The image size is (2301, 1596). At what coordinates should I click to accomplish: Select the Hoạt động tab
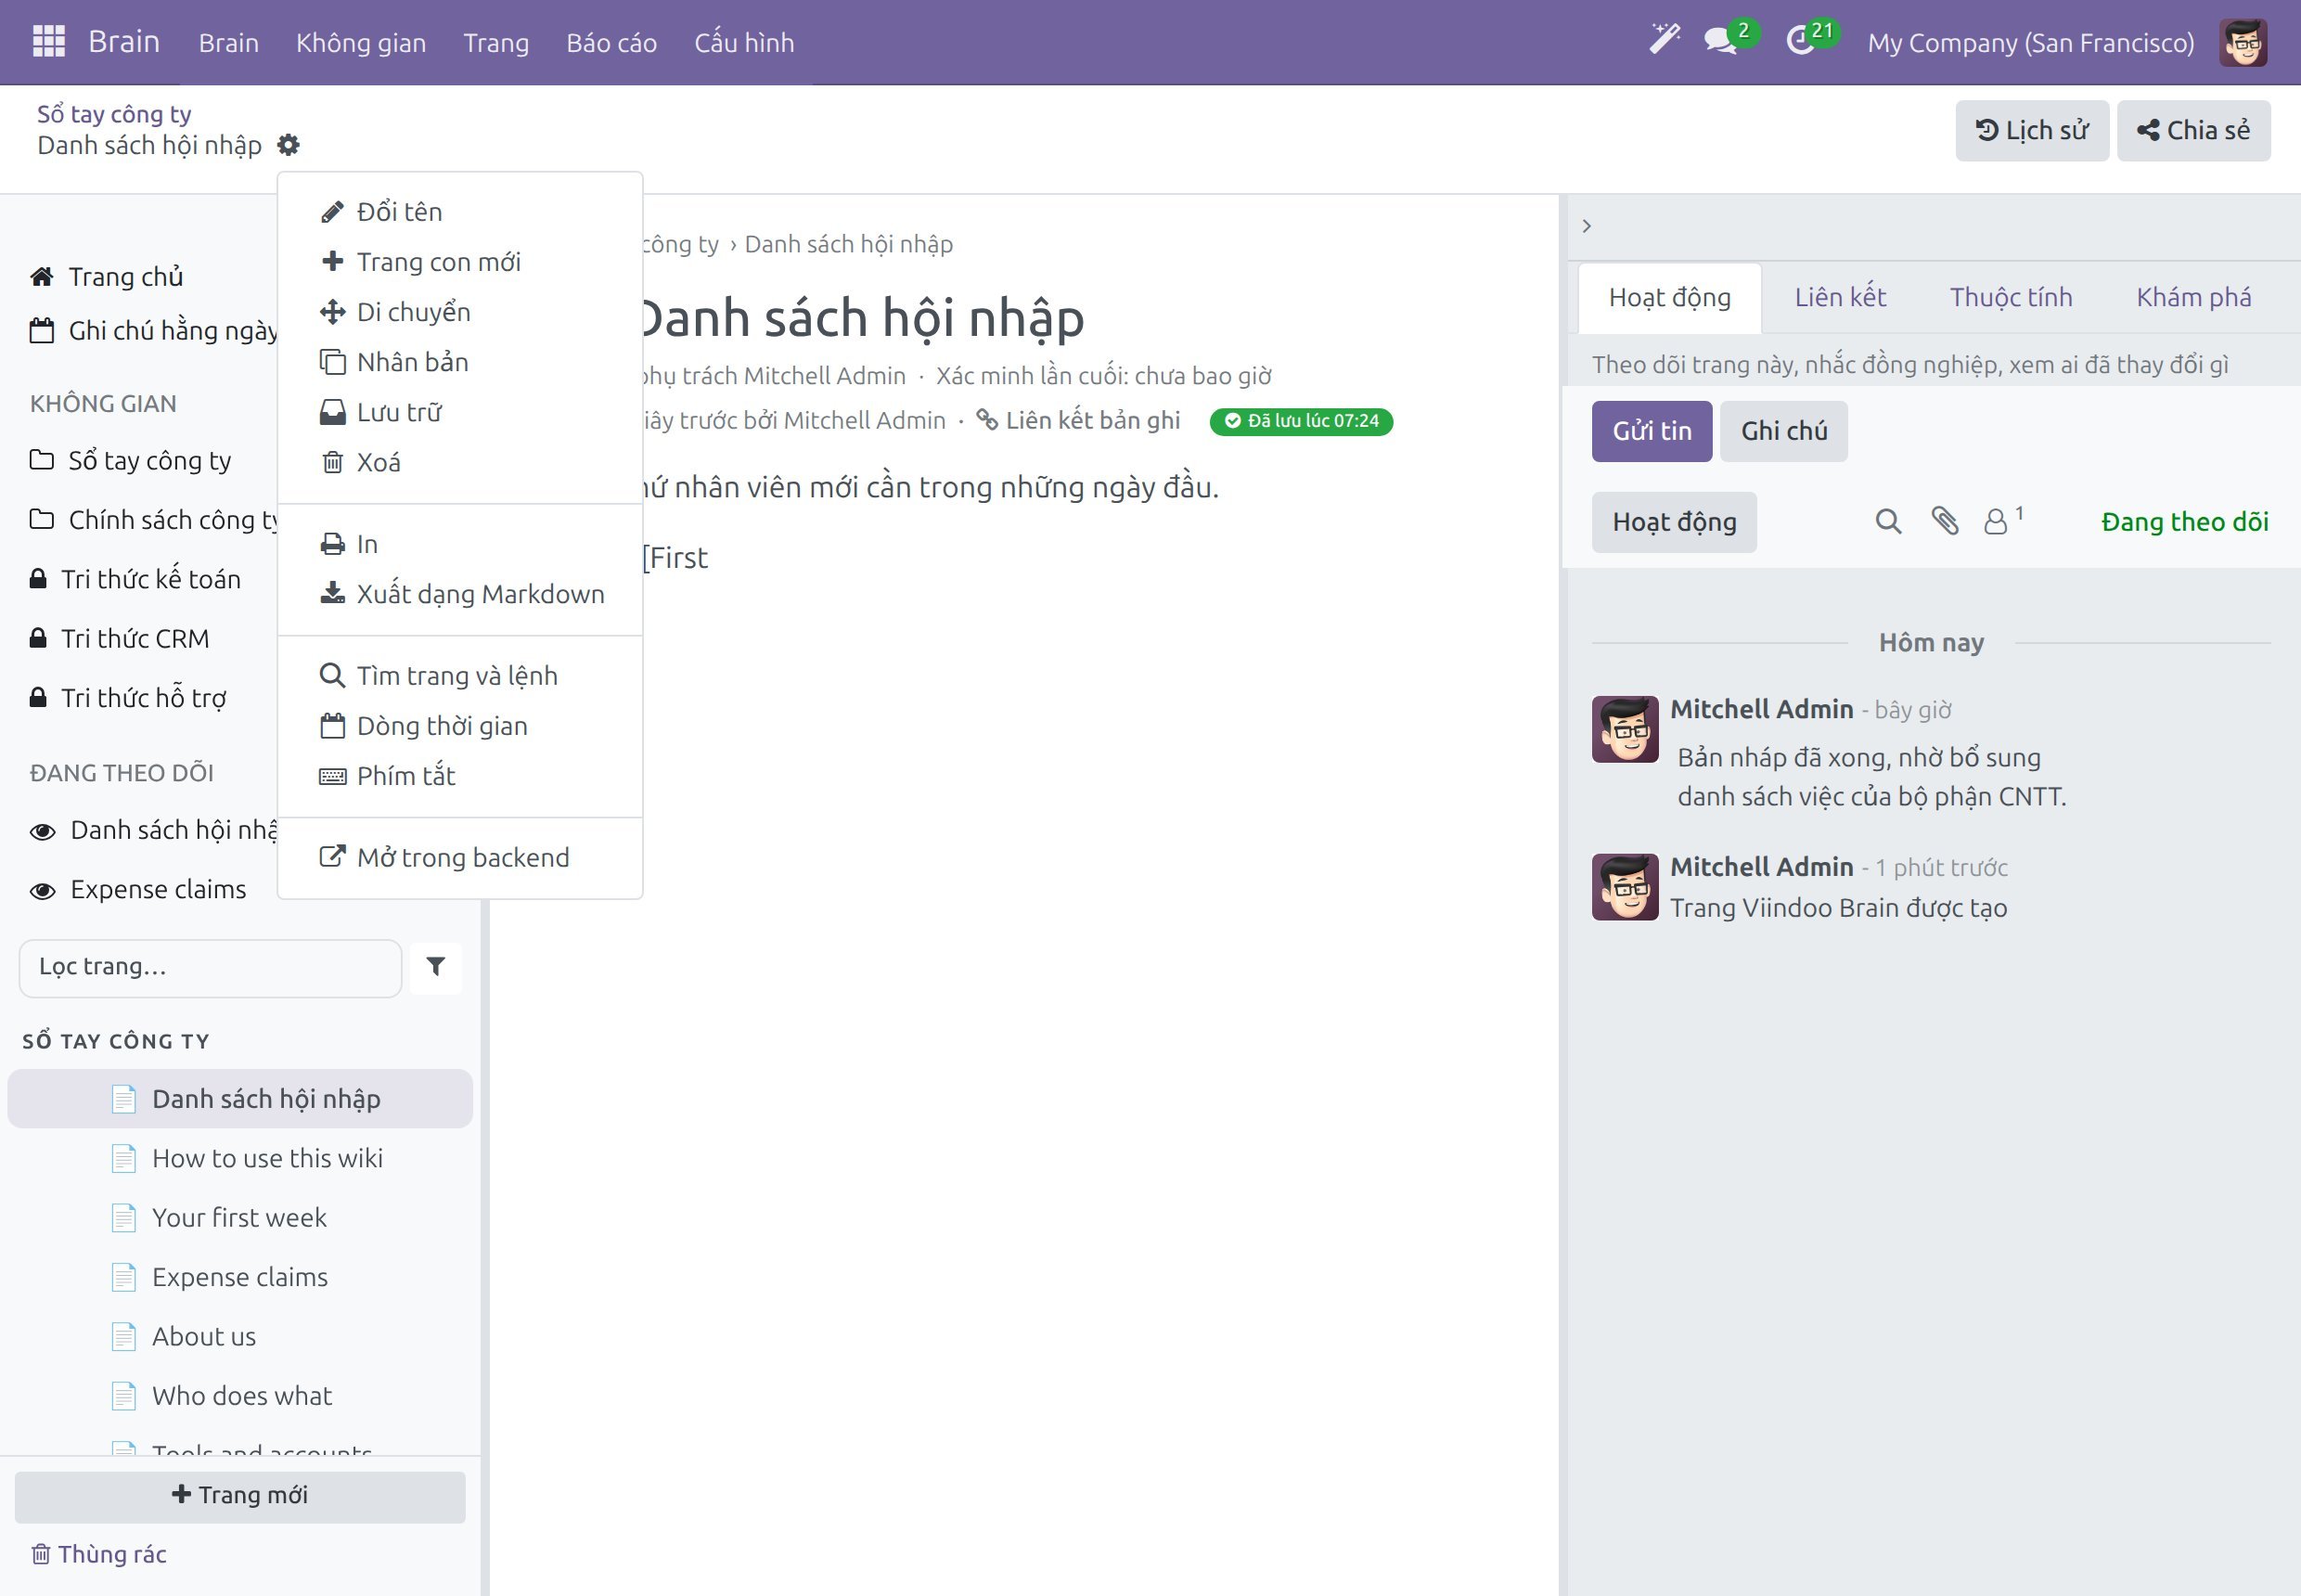point(1669,297)
